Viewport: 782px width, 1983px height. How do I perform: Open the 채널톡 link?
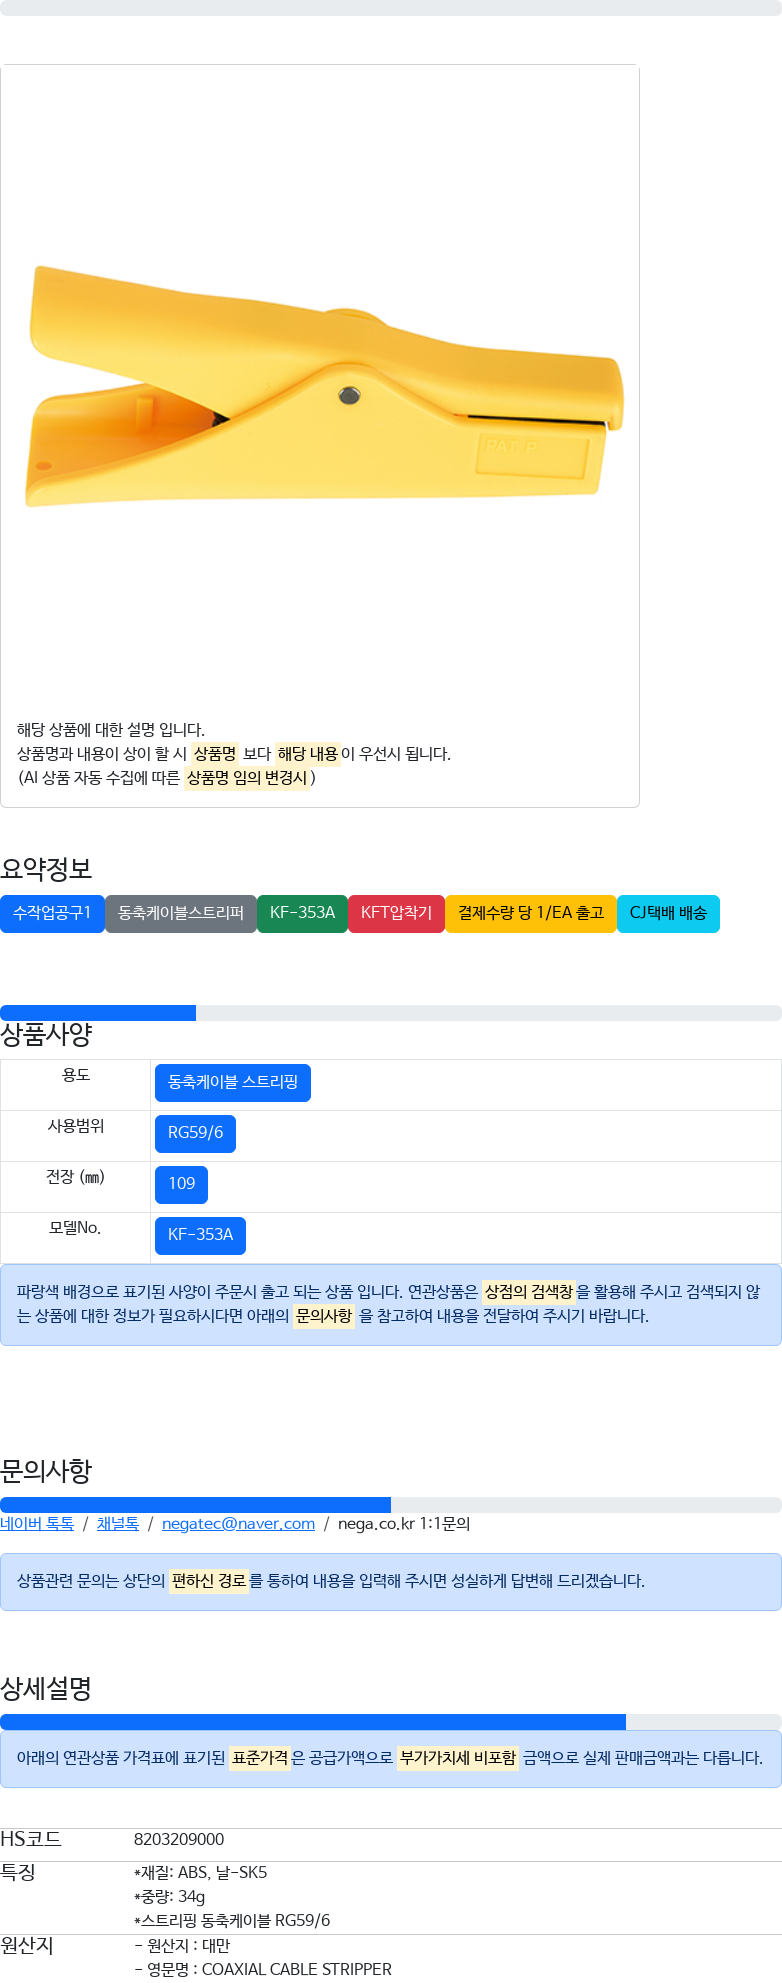[x=118, y=1524]
